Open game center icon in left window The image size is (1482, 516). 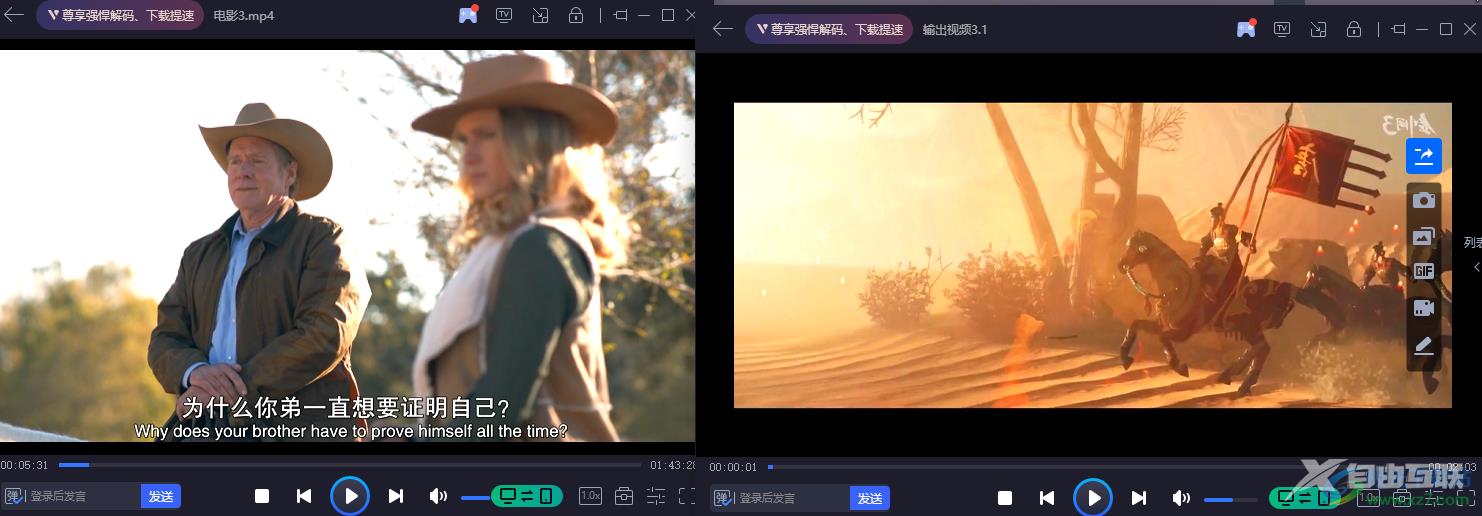(x=468, y=15)
